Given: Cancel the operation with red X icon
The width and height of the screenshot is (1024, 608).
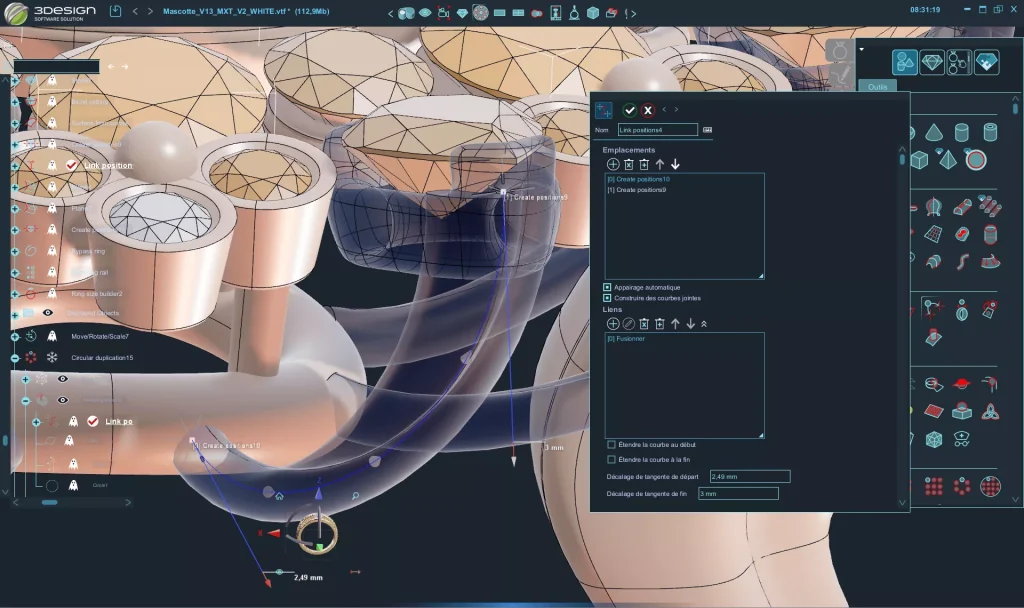Looking at the screenshot, I should pos(648,110).
